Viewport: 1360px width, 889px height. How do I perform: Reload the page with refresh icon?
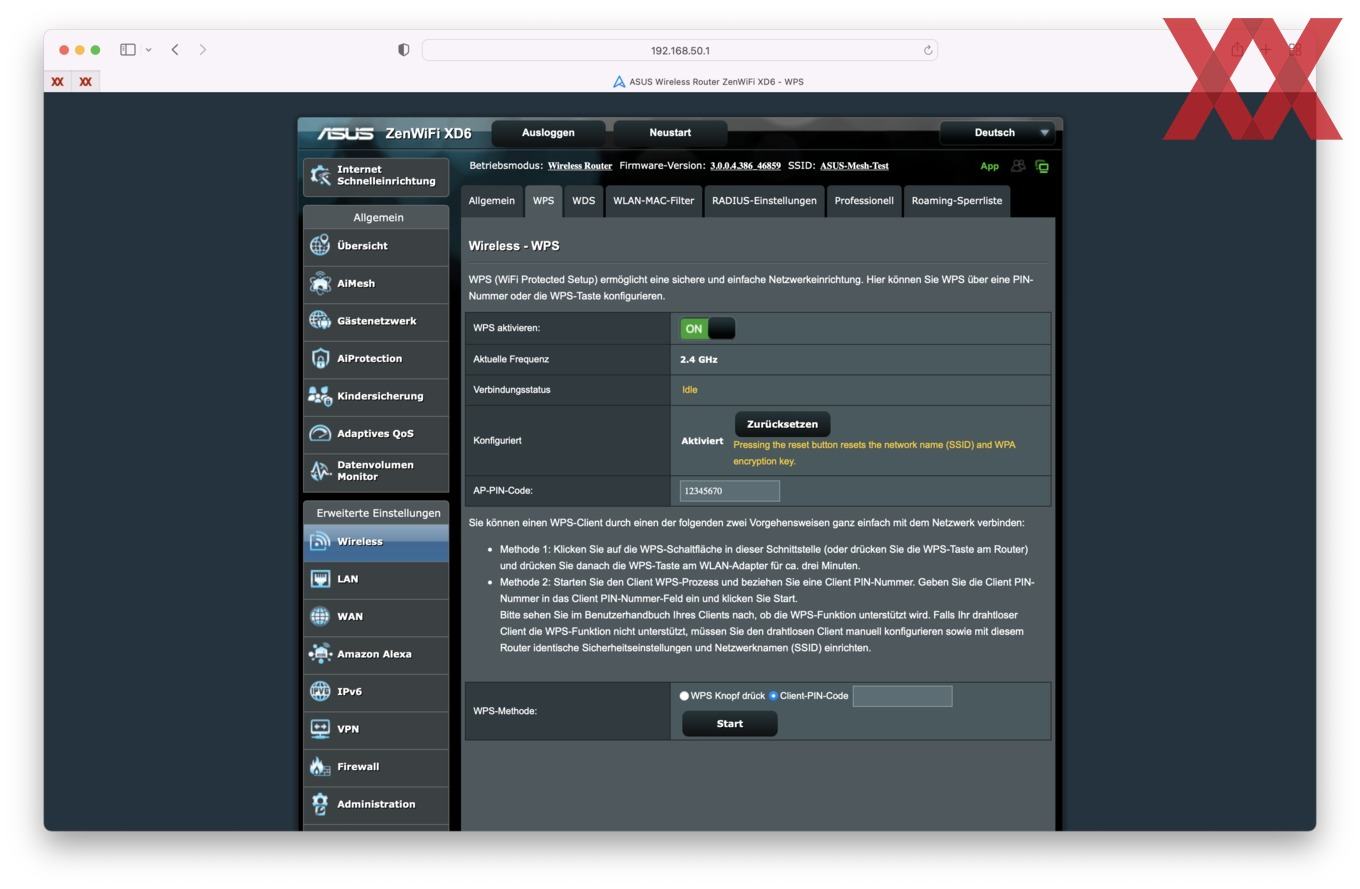tap(928, 50)
